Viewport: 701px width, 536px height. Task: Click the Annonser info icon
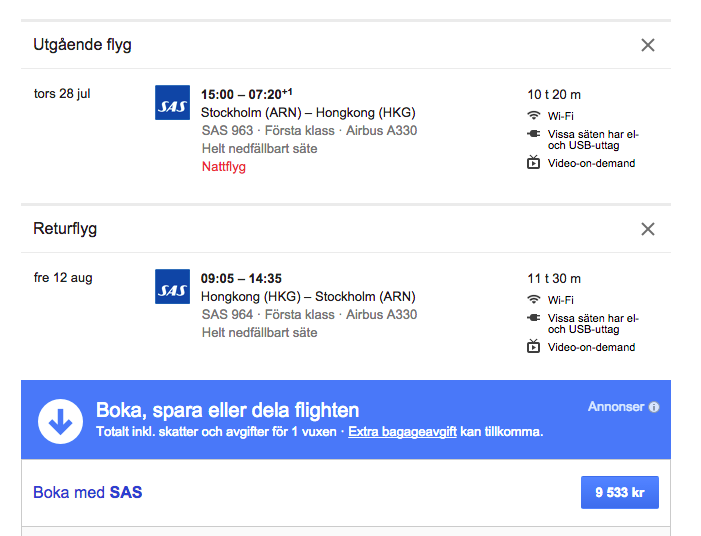click(654, 408)
